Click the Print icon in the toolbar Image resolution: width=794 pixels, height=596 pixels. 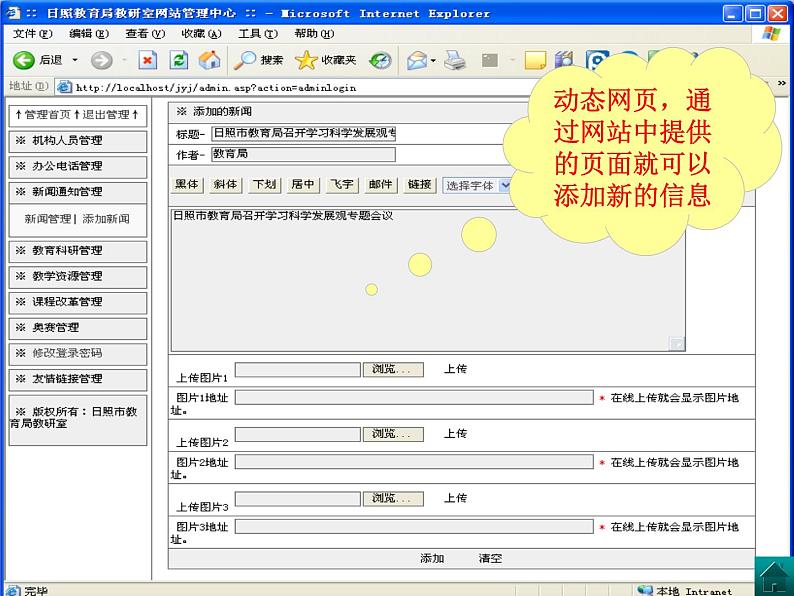point(455,60)
